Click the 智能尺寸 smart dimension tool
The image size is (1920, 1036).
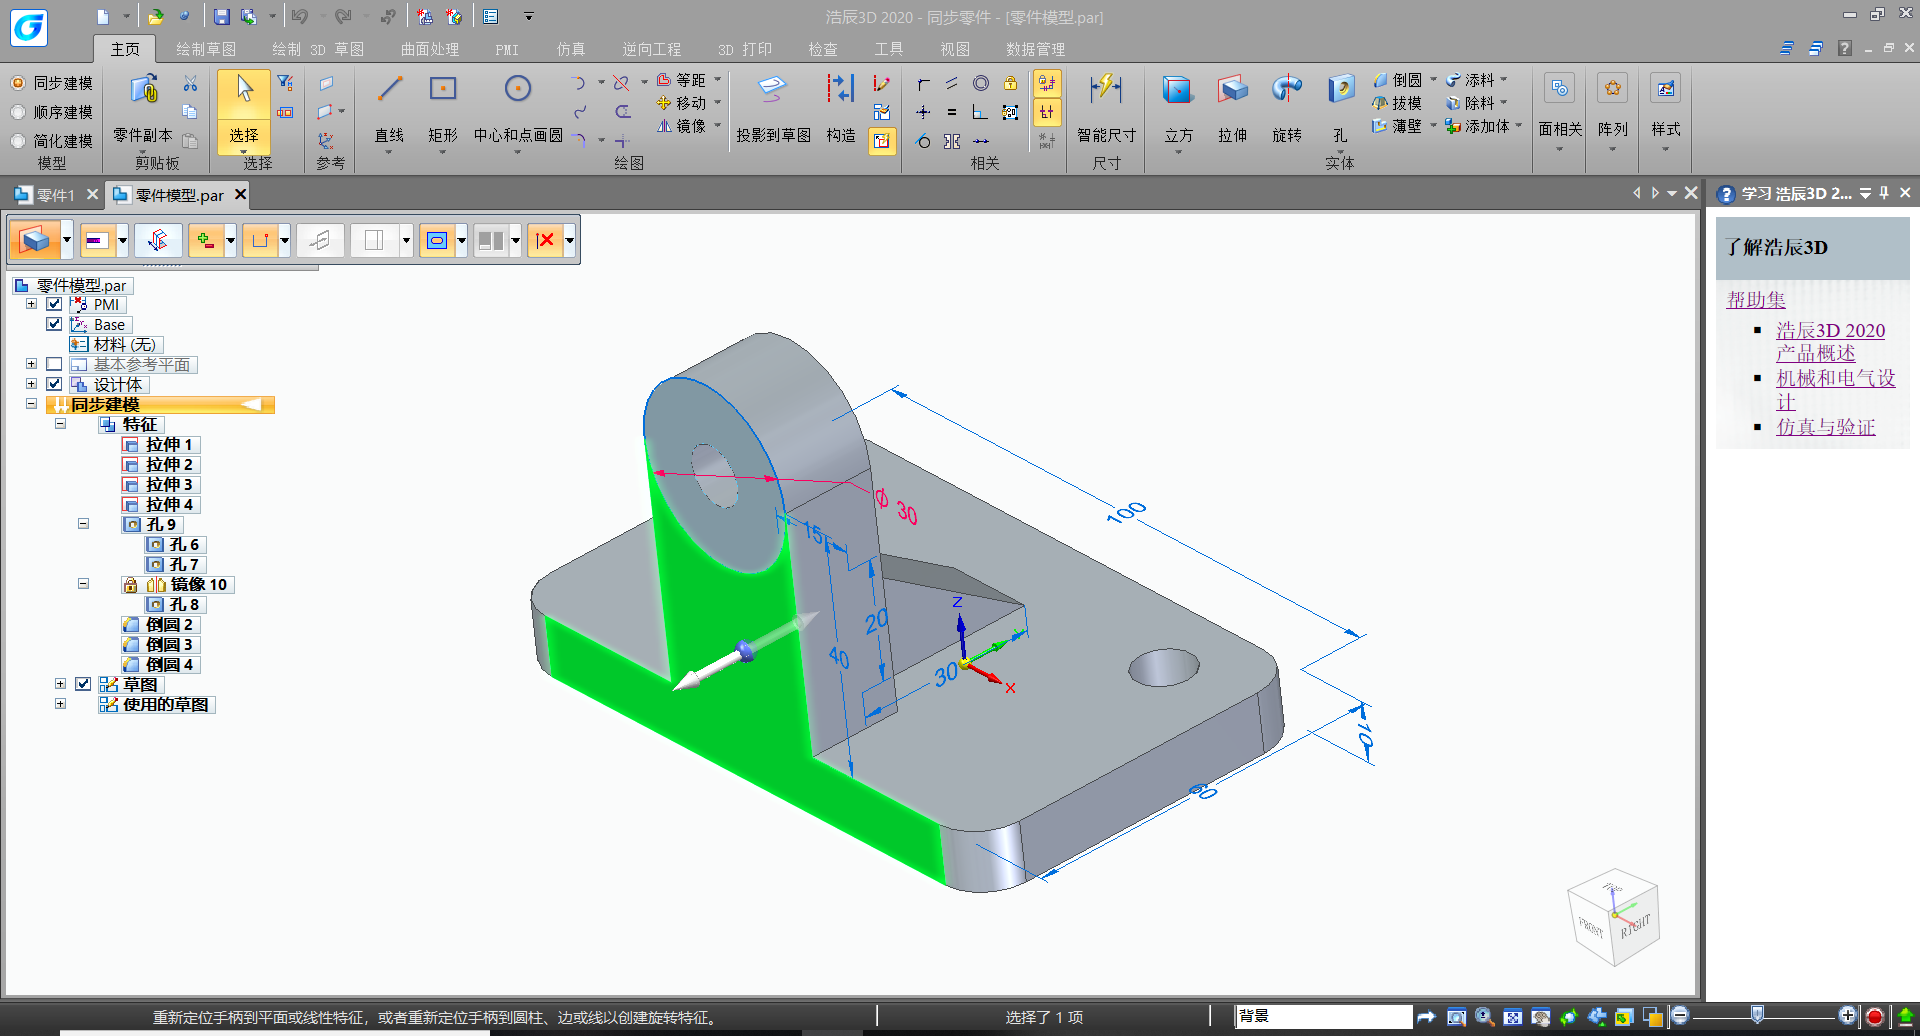click(x=1106, y=90)
